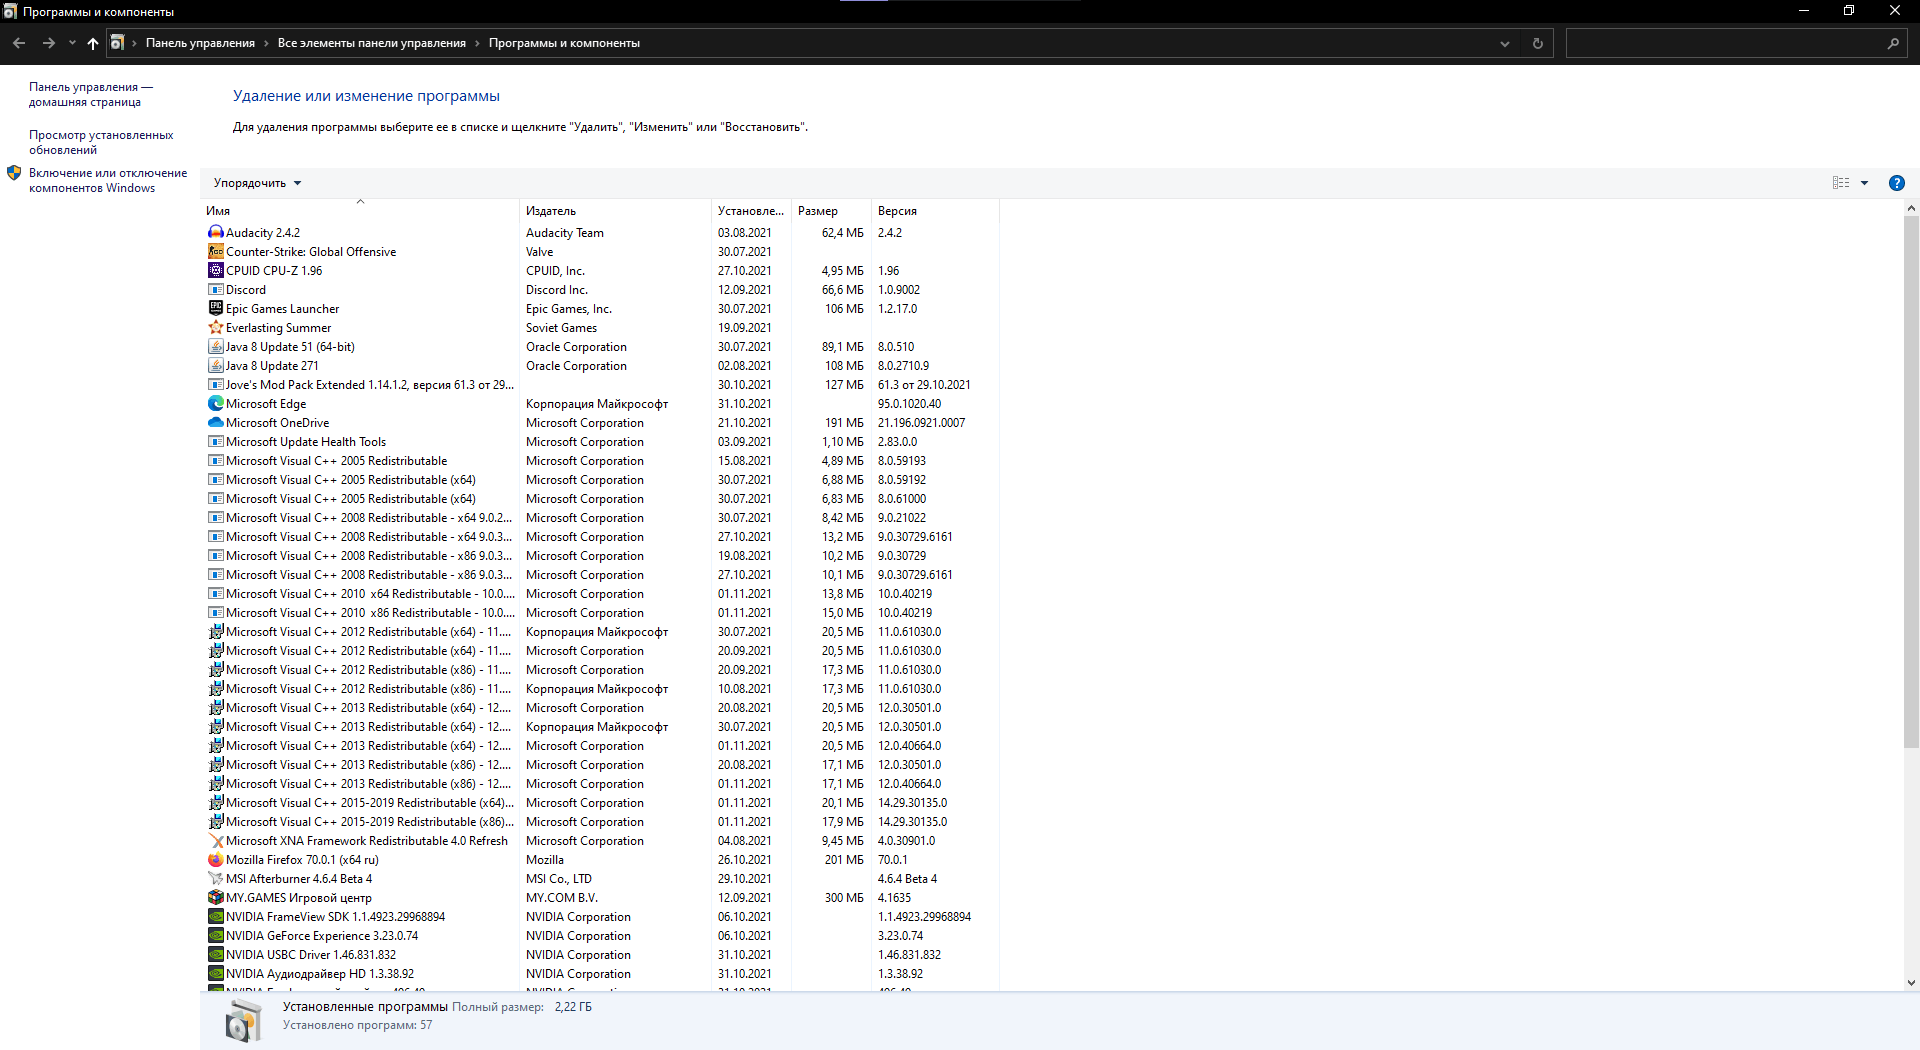Click the Mozilla Firefox 70.0.1 icon
Image resolution: width=1920 pixels, height=1050 pixels.
215,860
